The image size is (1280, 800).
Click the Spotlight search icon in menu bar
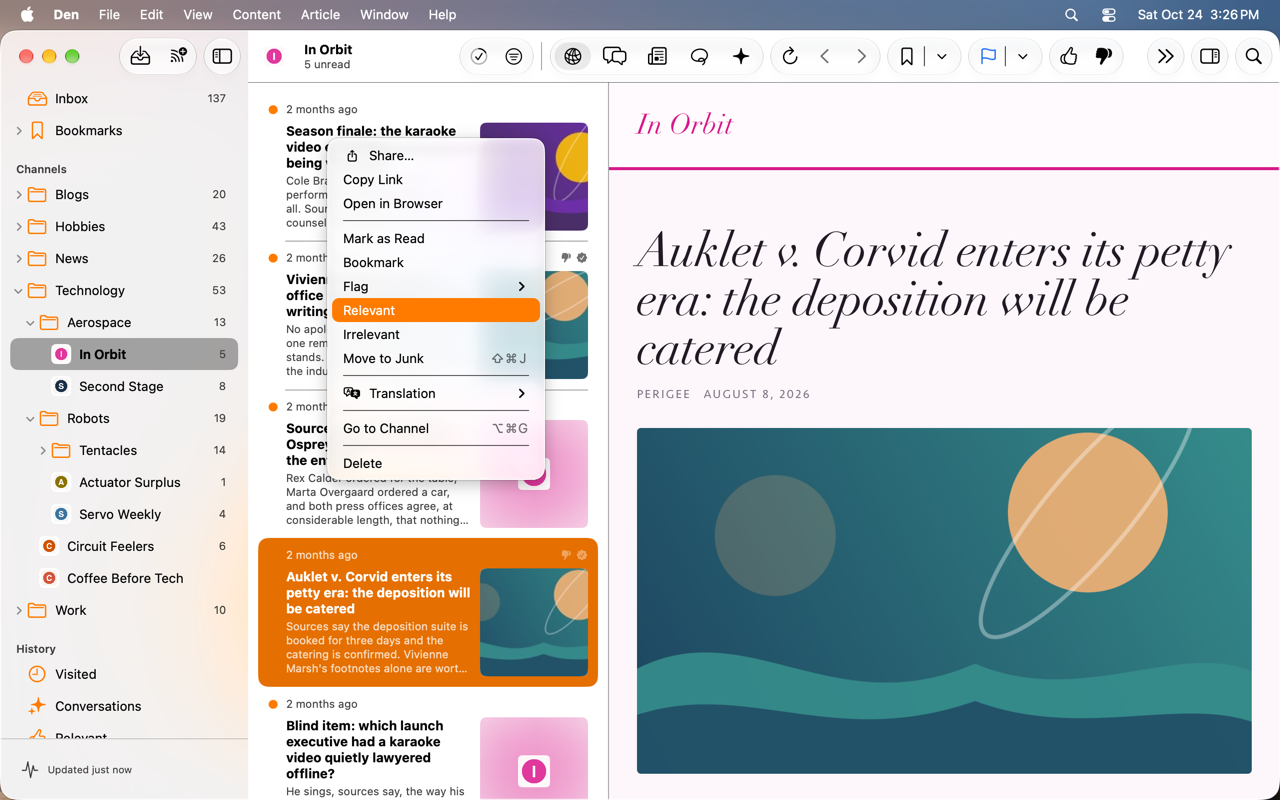tap(1072, 15)
